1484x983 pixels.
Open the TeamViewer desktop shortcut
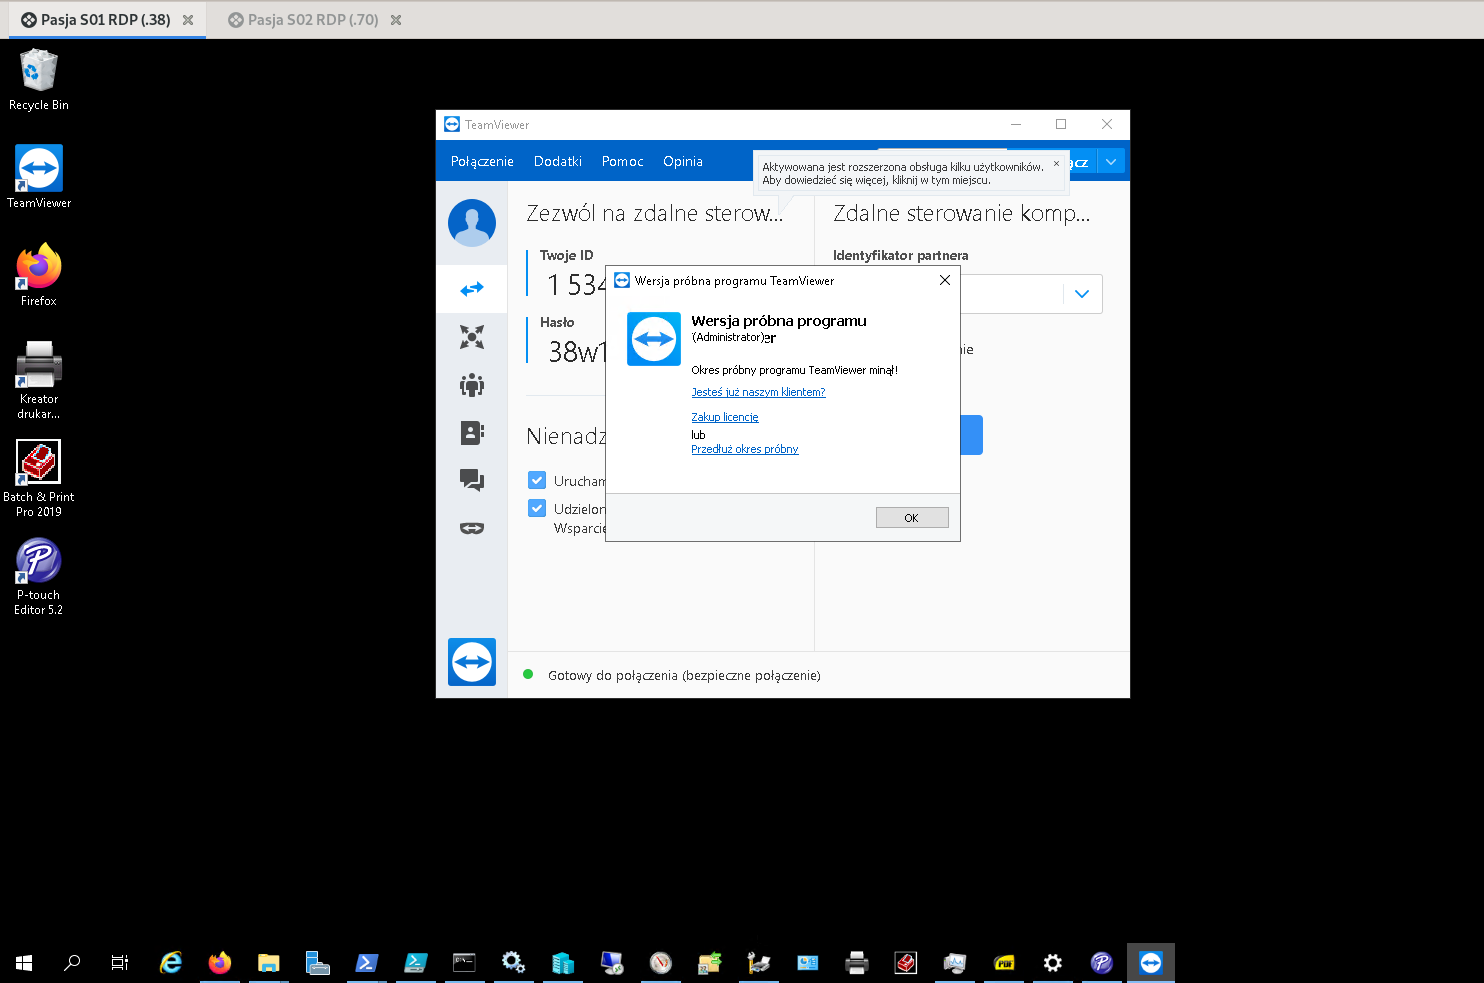pos(39,177)
